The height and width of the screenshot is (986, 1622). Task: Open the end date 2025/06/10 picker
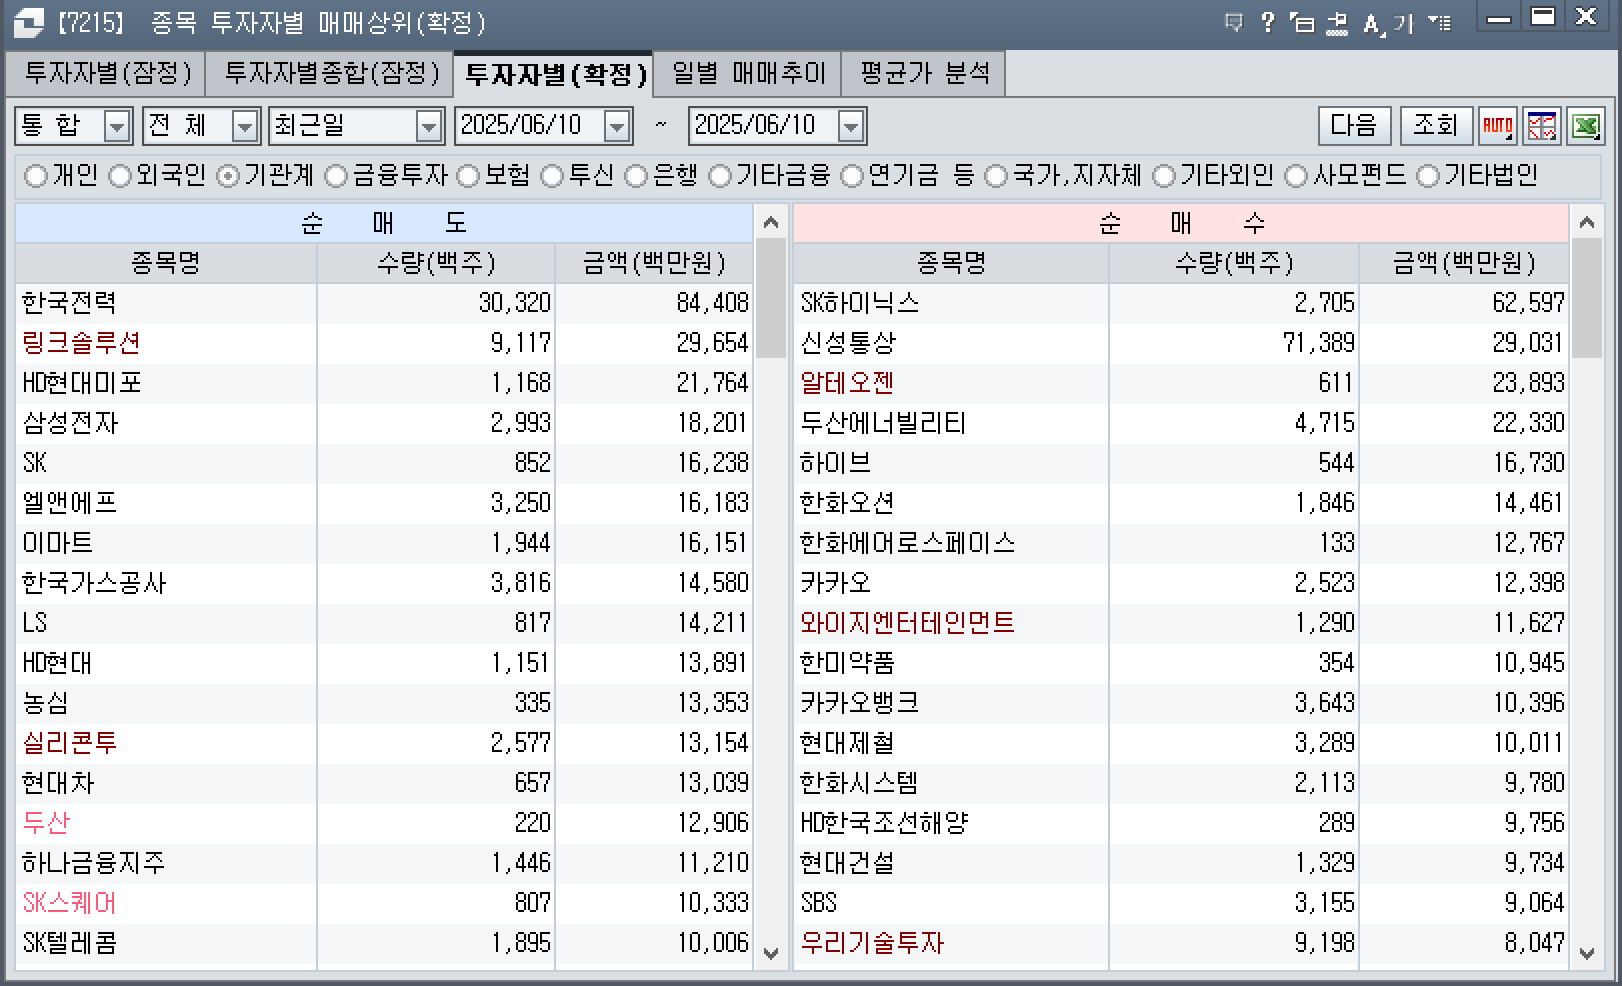[x=851, y=126]
